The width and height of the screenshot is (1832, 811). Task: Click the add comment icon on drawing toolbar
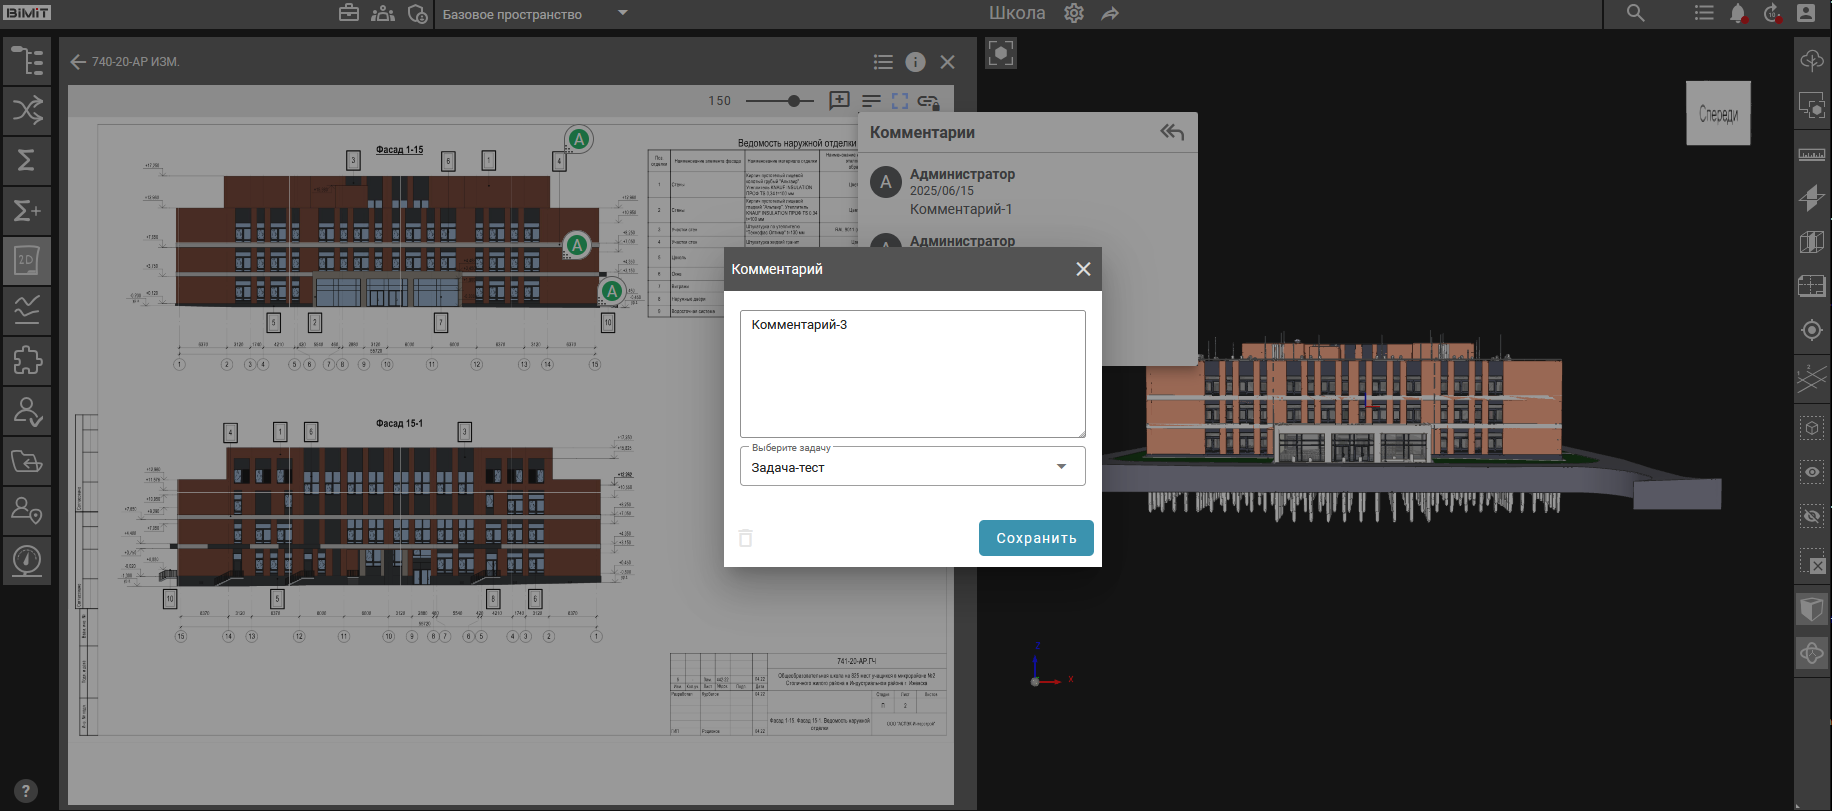pyautogui.click(x=839, y=101)
